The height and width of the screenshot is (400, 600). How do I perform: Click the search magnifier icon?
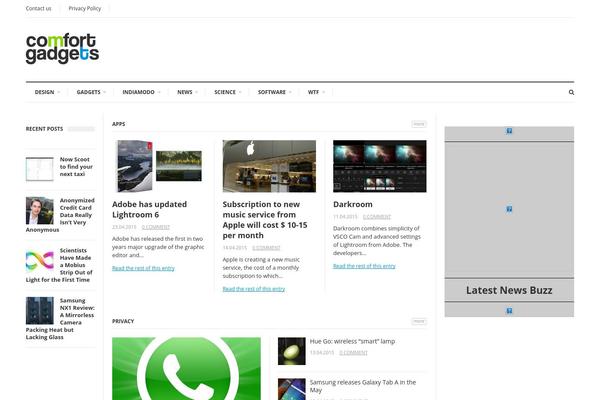coord(571,92)
